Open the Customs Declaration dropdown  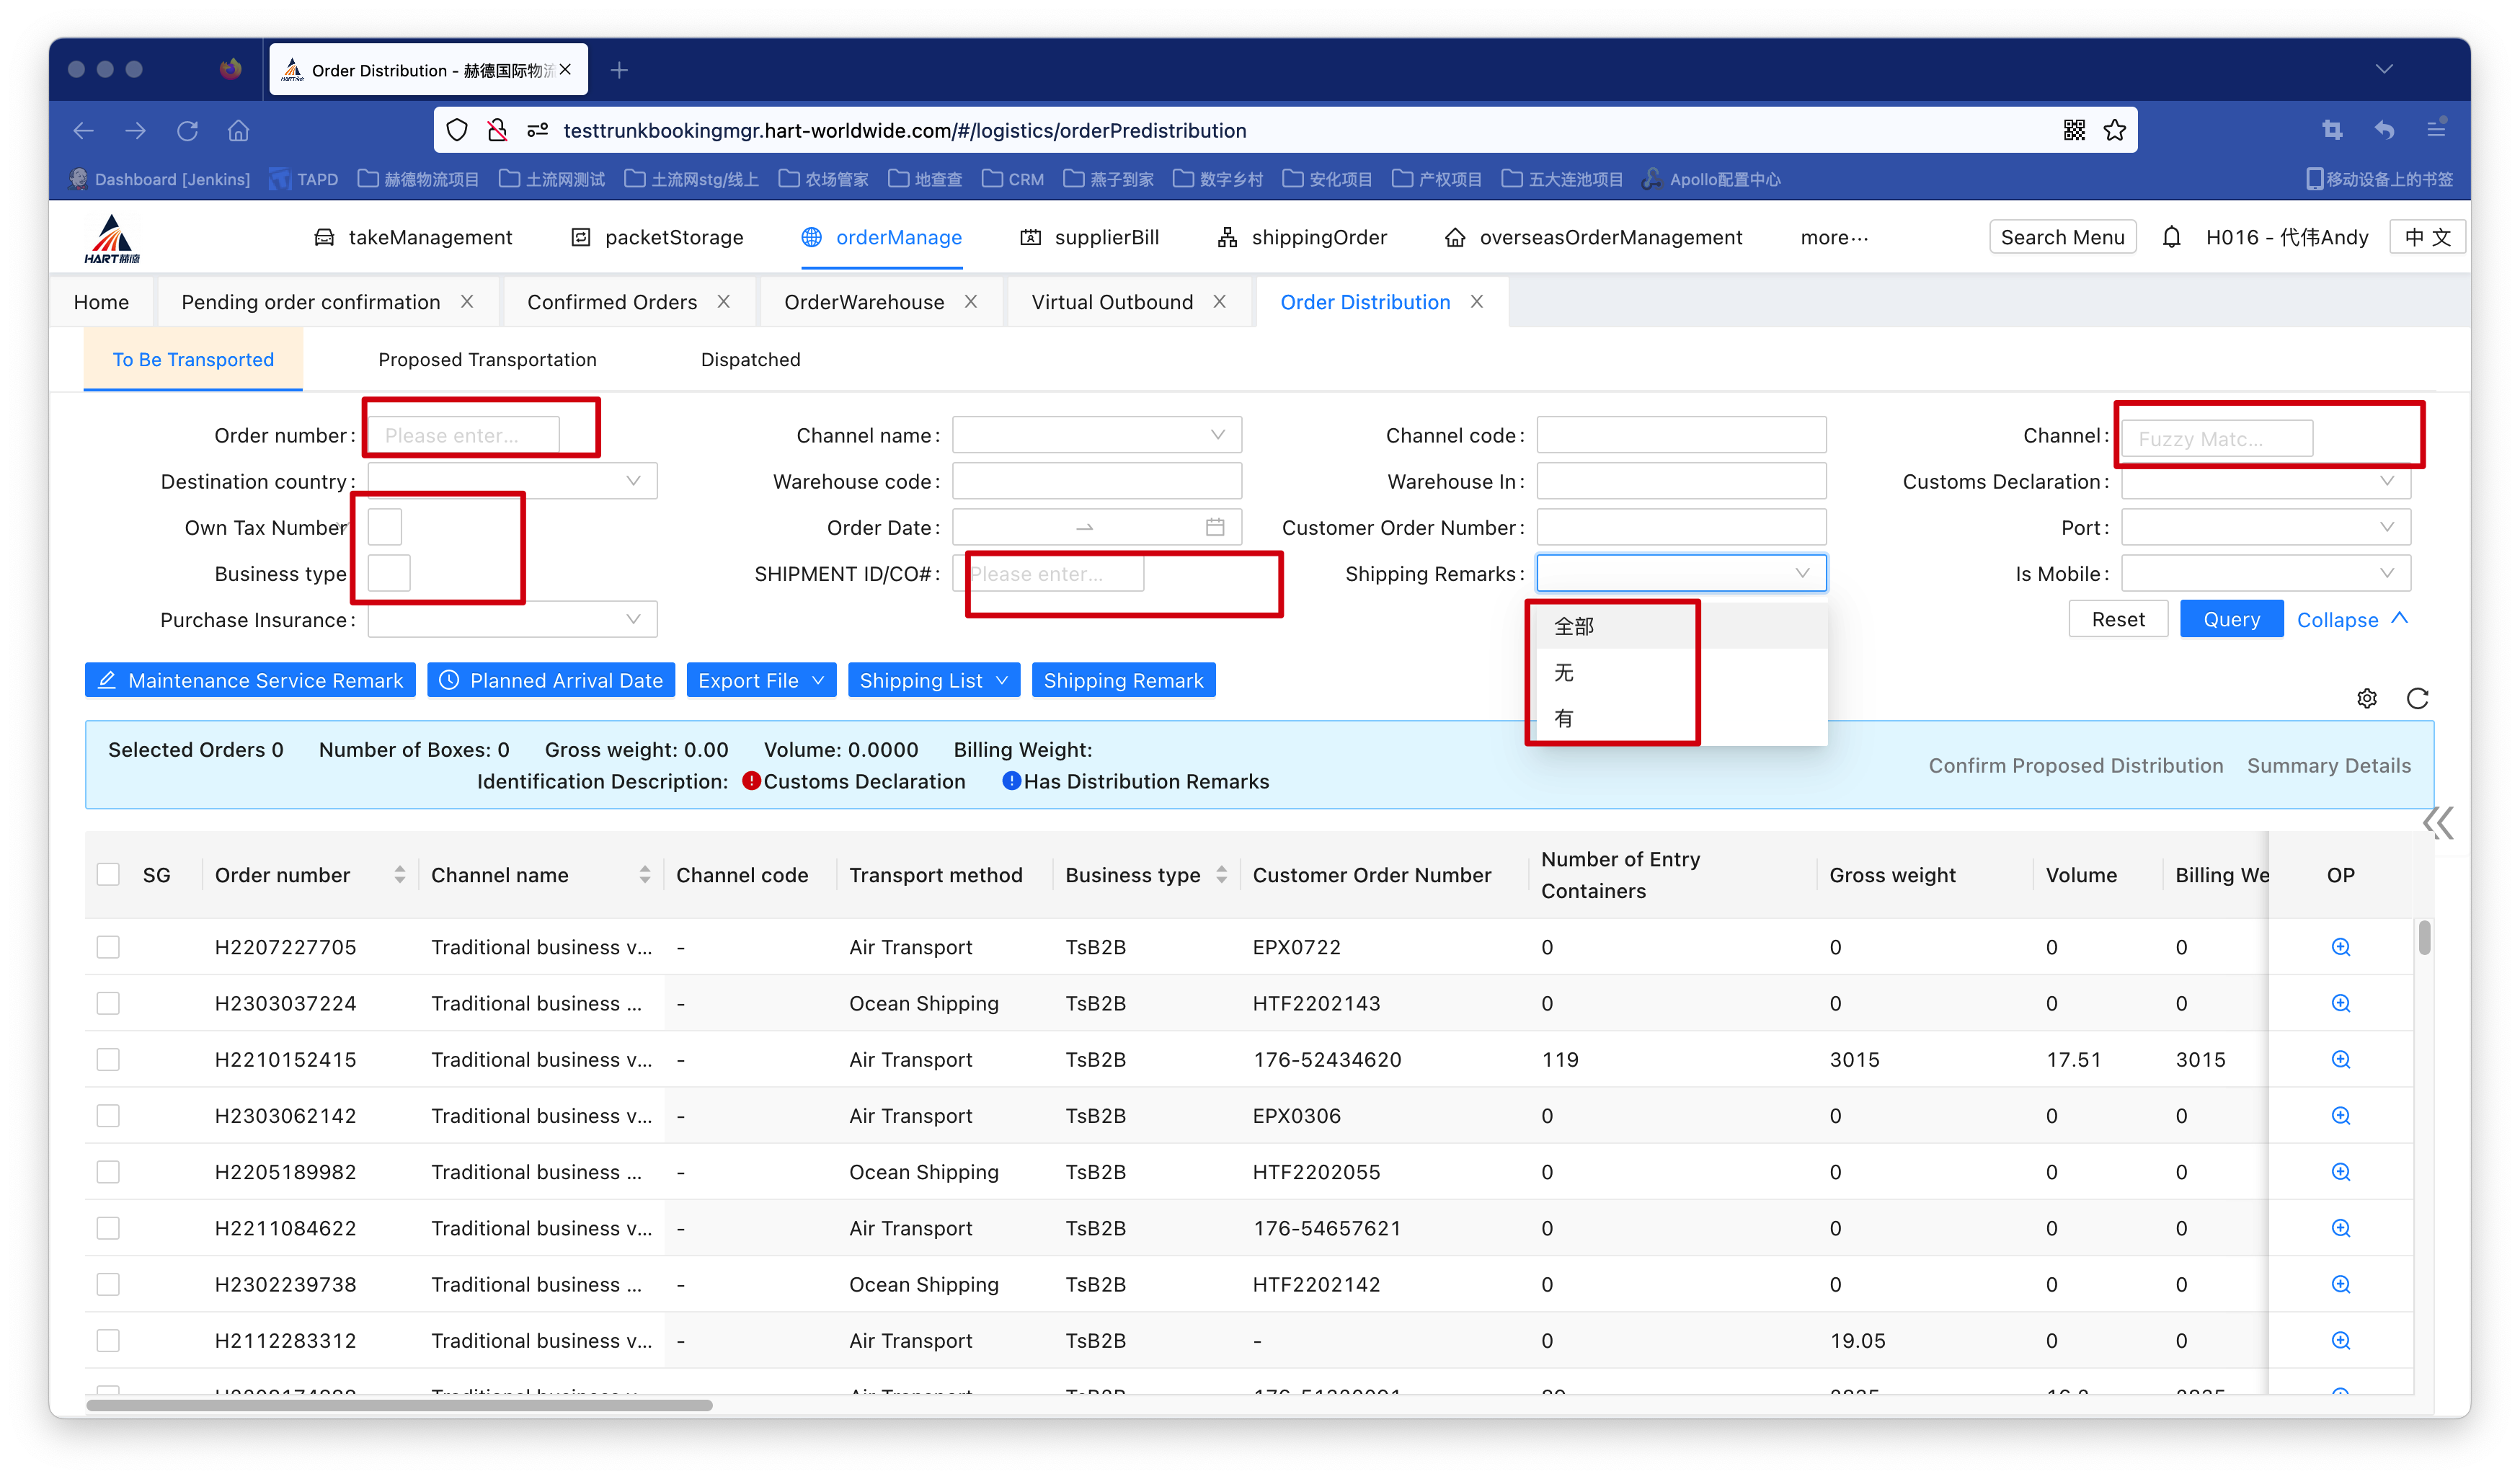pos(2265,482)
